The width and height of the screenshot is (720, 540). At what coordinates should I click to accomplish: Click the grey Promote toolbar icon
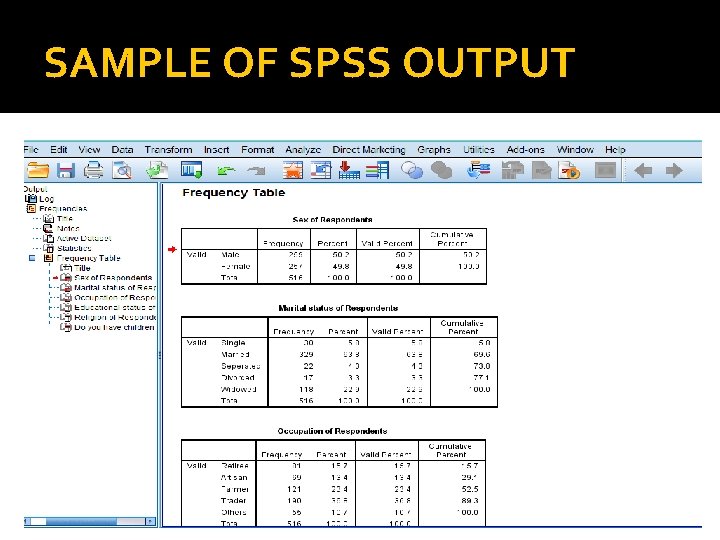512,170
